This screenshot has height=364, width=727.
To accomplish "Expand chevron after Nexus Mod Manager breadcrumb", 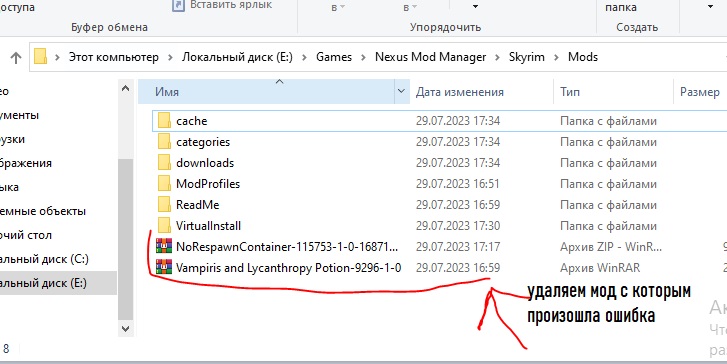I will pyautogui.click(x=497, y=57).
